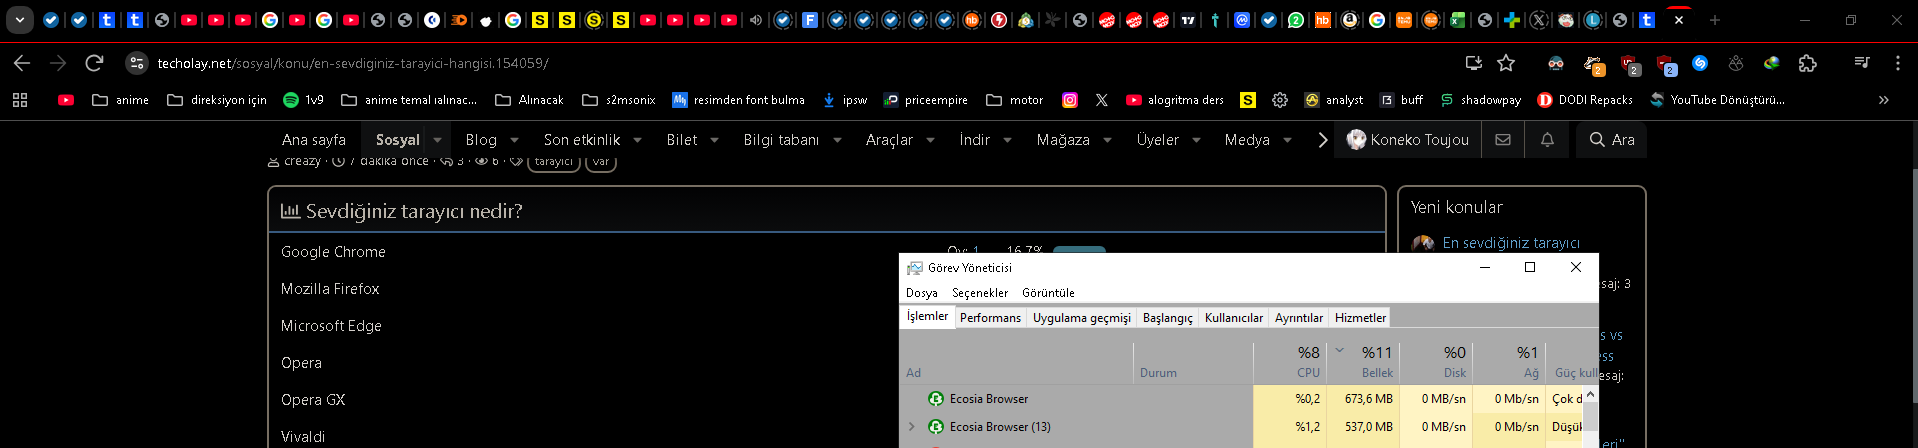Image resolution: width=1918 pixels, height=448 pixels.
Task: Open the yellow S bookmark icon
Action: (x=1248, y=100)
